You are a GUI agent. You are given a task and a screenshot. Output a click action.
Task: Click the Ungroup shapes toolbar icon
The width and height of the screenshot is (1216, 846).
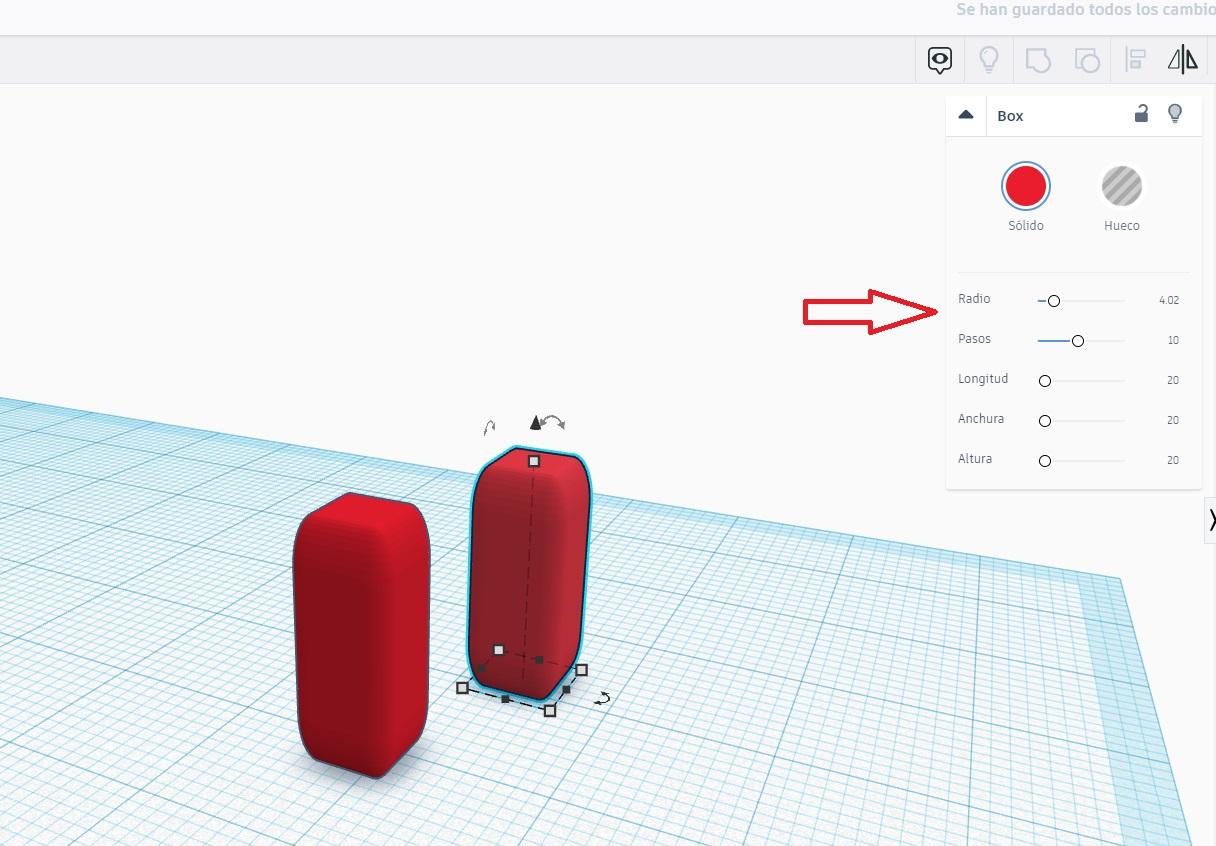coord(1086,60)
